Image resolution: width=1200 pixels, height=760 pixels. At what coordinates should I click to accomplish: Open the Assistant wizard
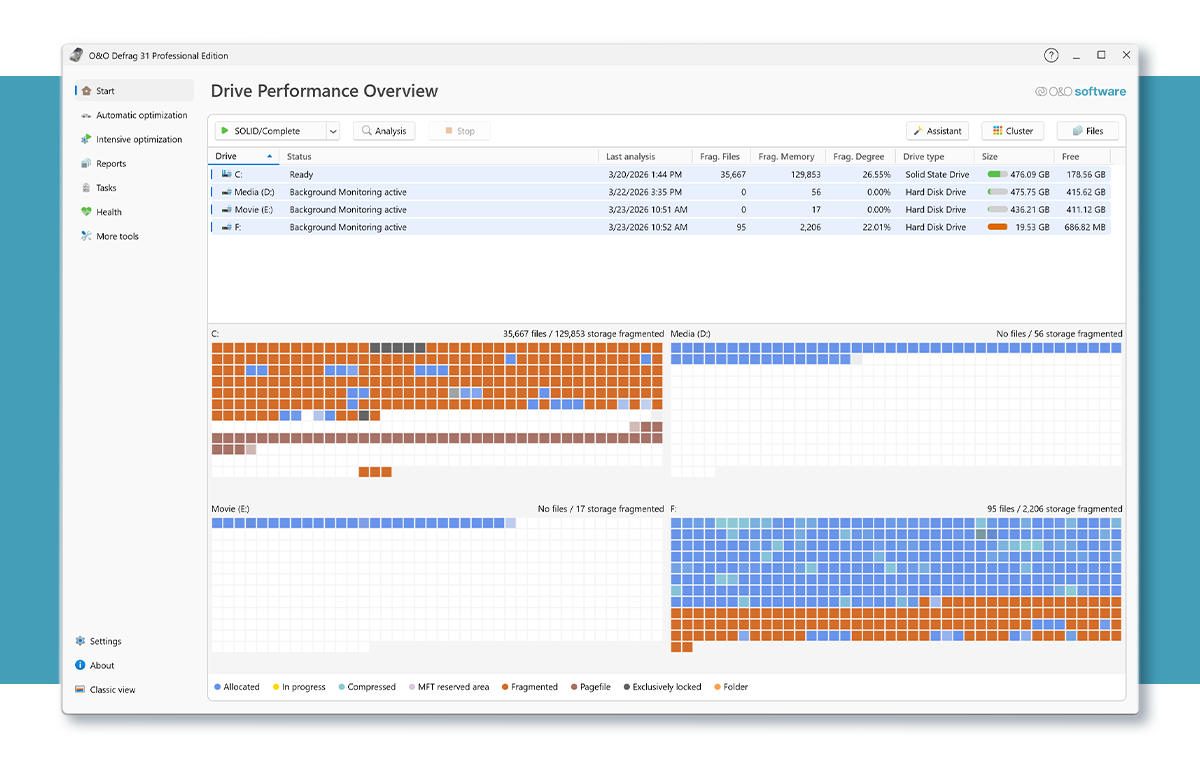938,131
